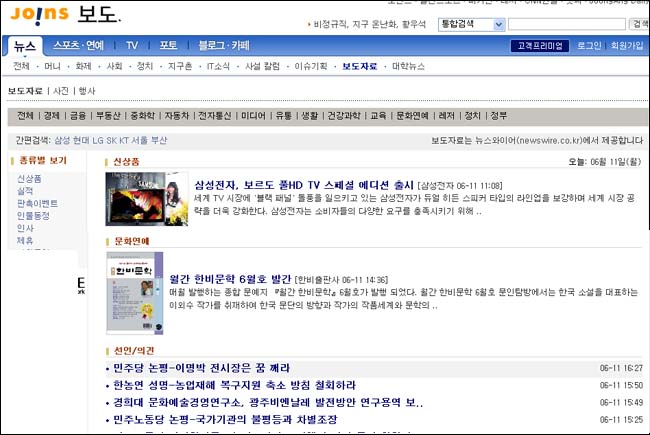This screenshot has width=650, height=435.
Task: Open the 행사 section link
Action: (x=87, y=91)
